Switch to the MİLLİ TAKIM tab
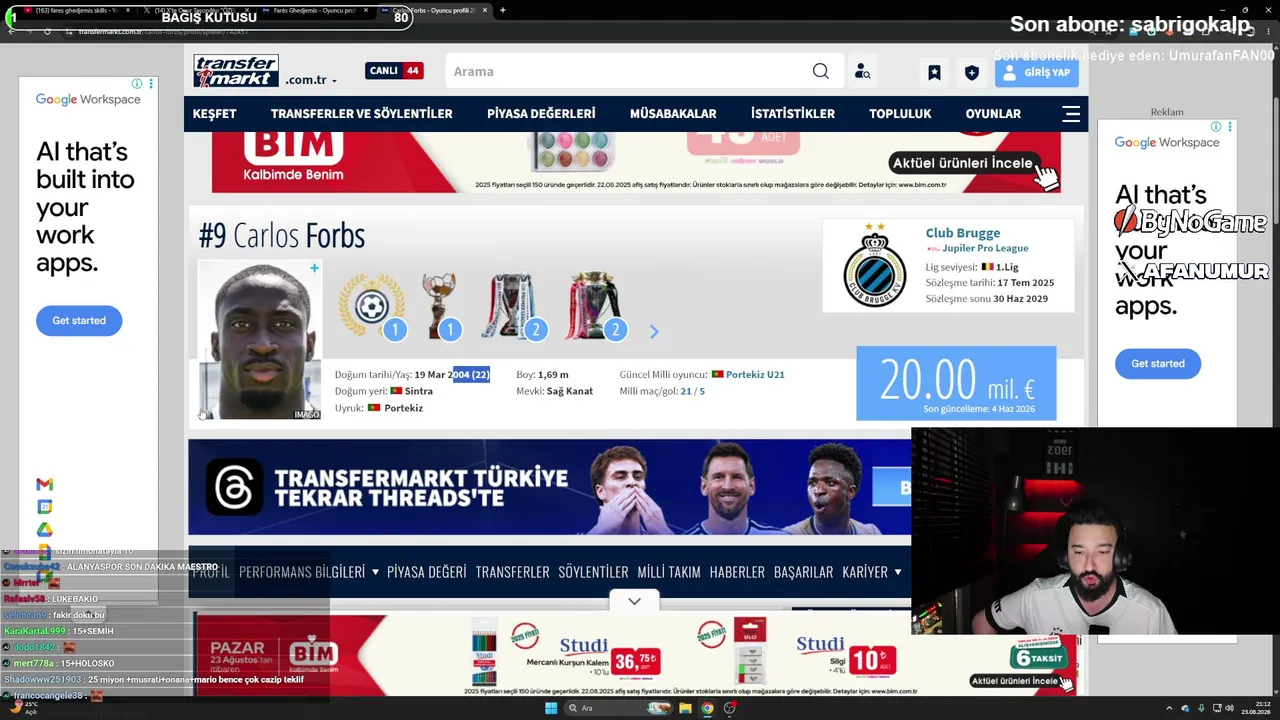This screenshot has width=1280, height=720. coord(669,572)
